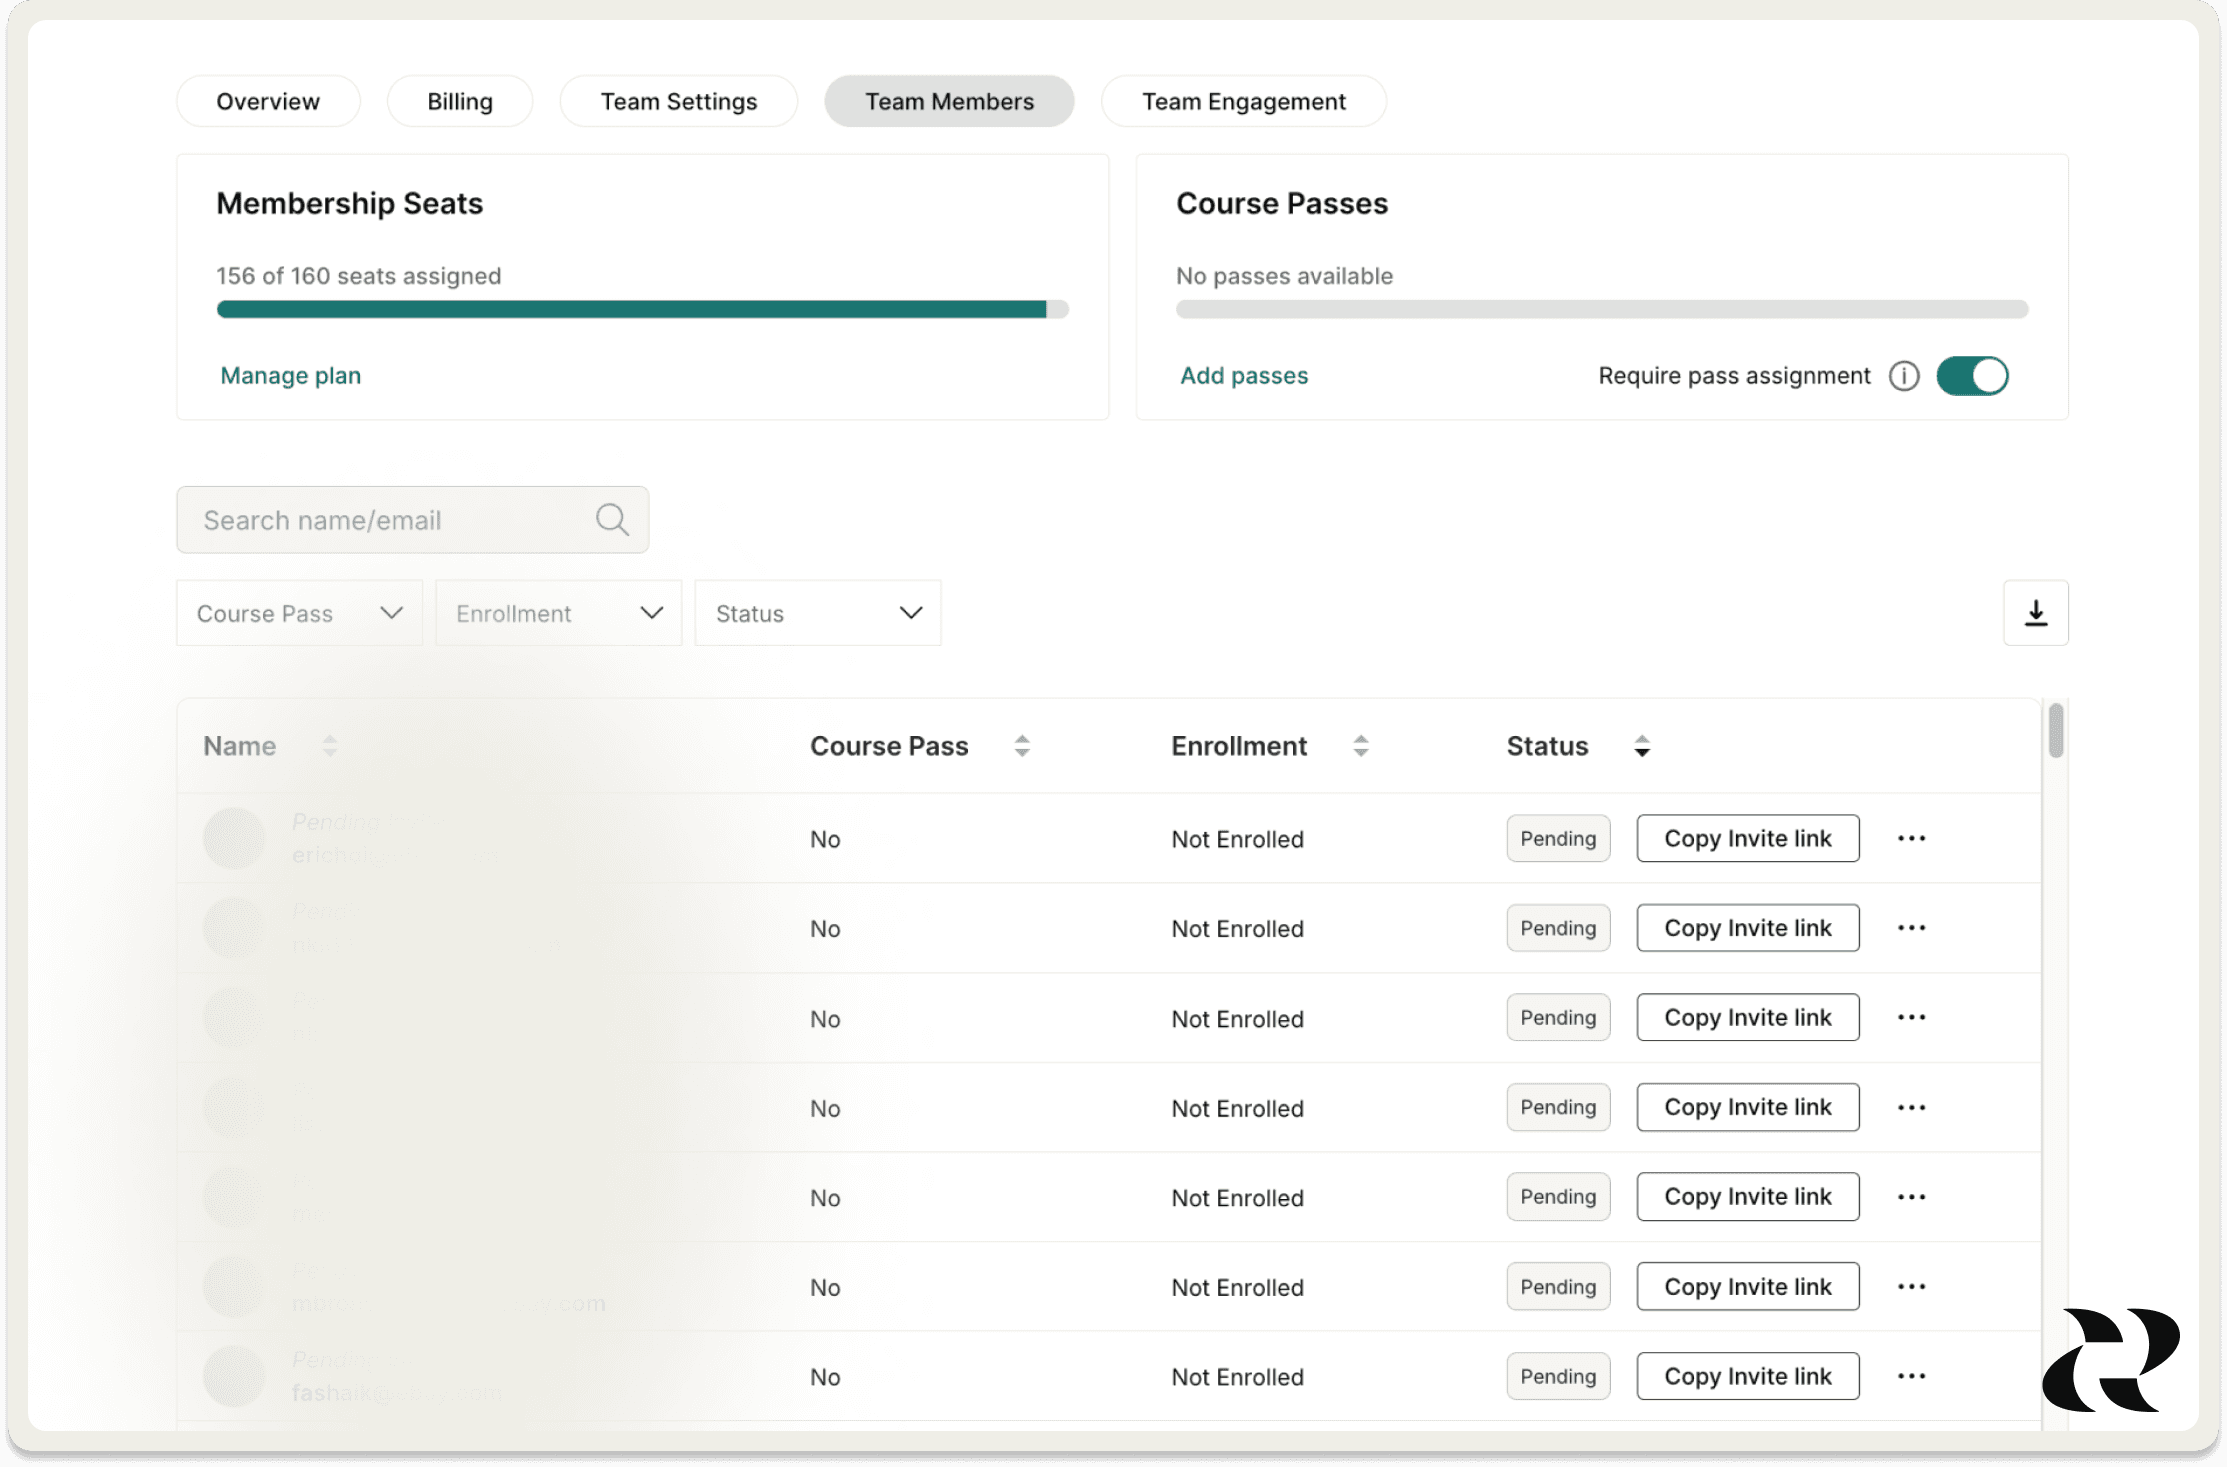
Task: Open the Team Engagement tab
Action: [x=1243, y=102]
